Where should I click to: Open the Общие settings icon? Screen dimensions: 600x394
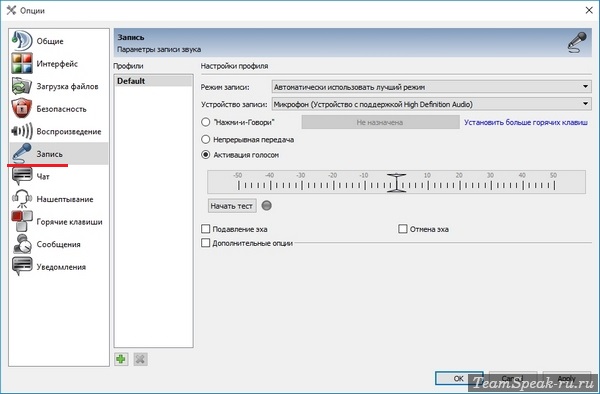[21, 41]
